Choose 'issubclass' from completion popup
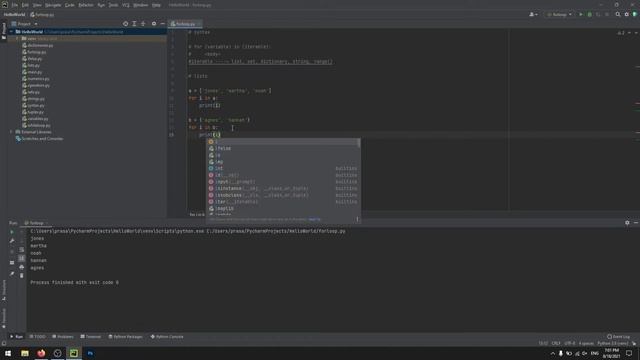This screenshot has height=360, width=640. pyautogui.click(x=282, y=195)
